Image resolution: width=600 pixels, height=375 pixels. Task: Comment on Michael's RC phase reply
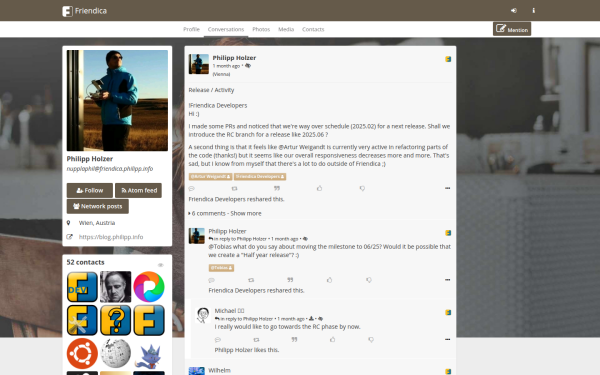(218, 340)
